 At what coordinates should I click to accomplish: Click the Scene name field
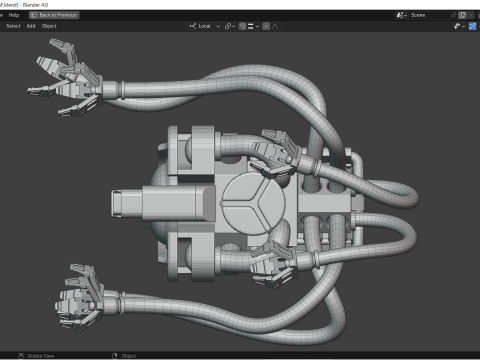click(429, 15)
